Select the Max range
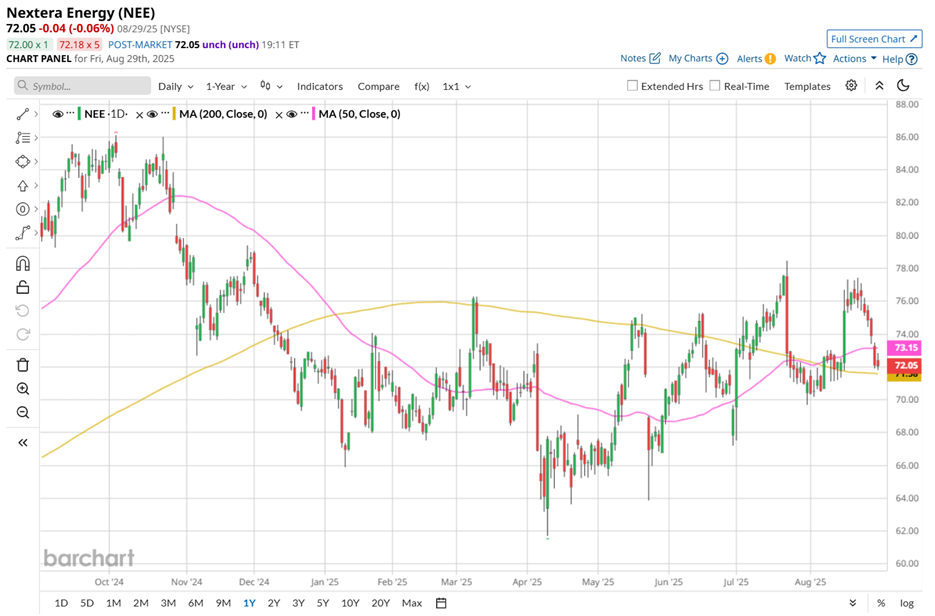Screen dimensions: 935x616 click(412, 603)
